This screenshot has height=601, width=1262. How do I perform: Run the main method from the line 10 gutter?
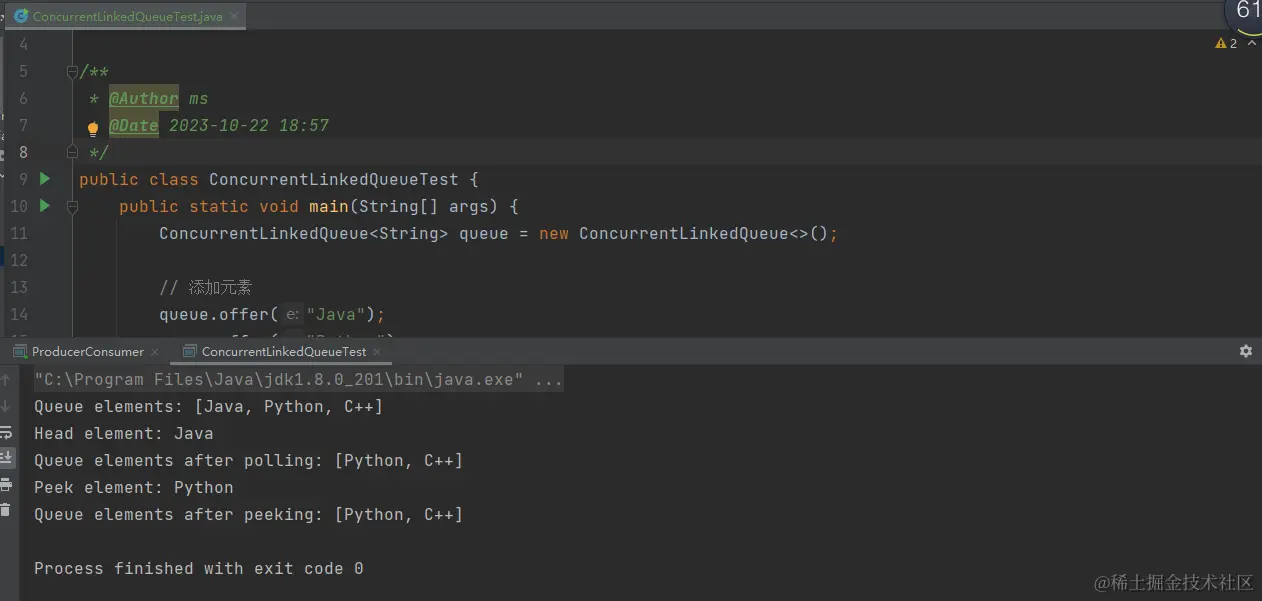coord(44,206)
